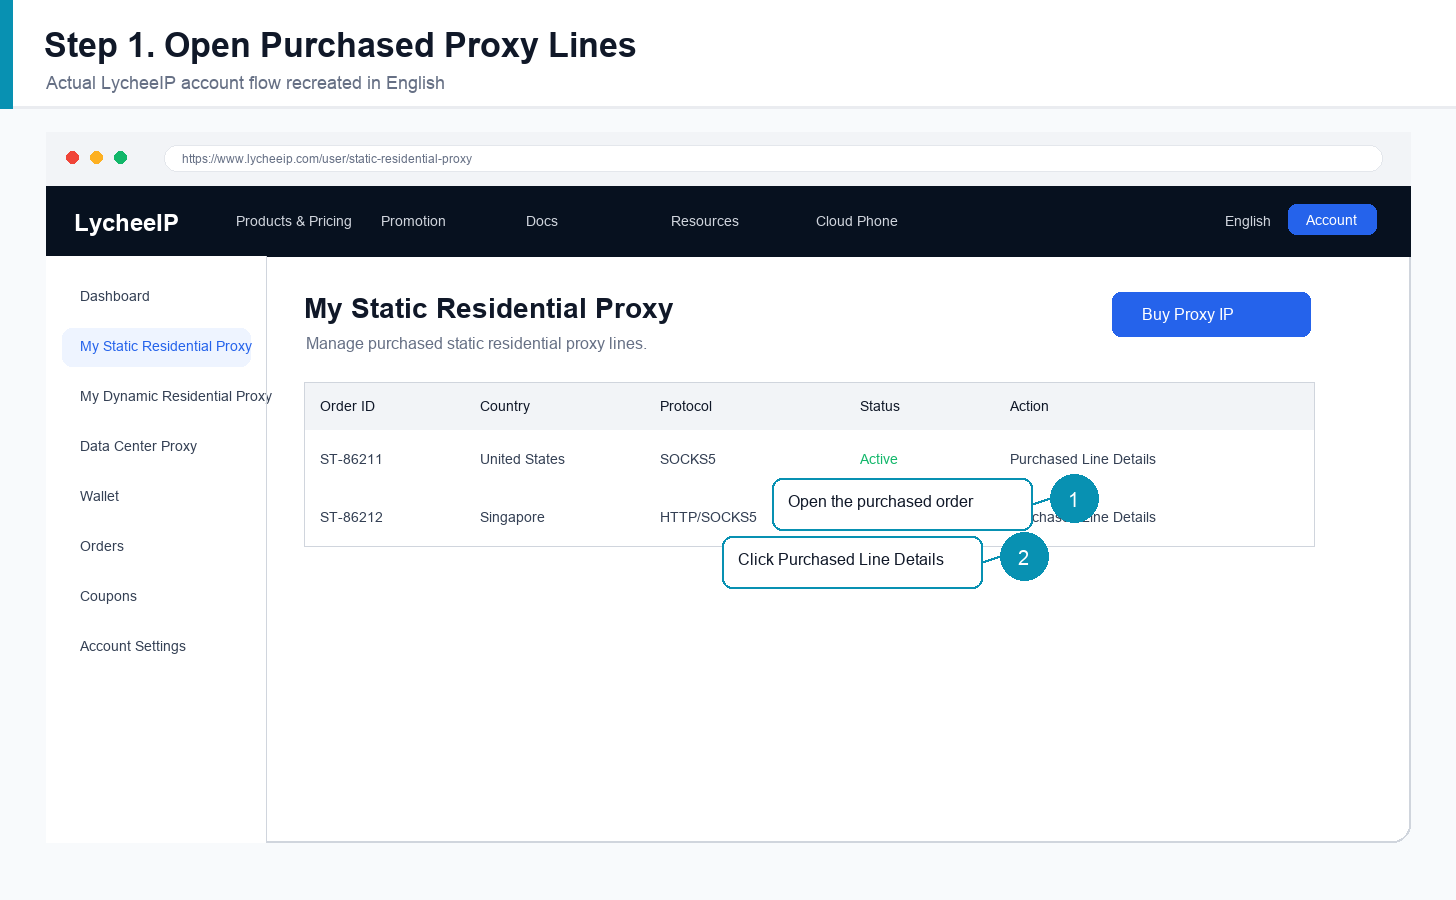Click SOCKS5 protocol cell

click(688, 459)
